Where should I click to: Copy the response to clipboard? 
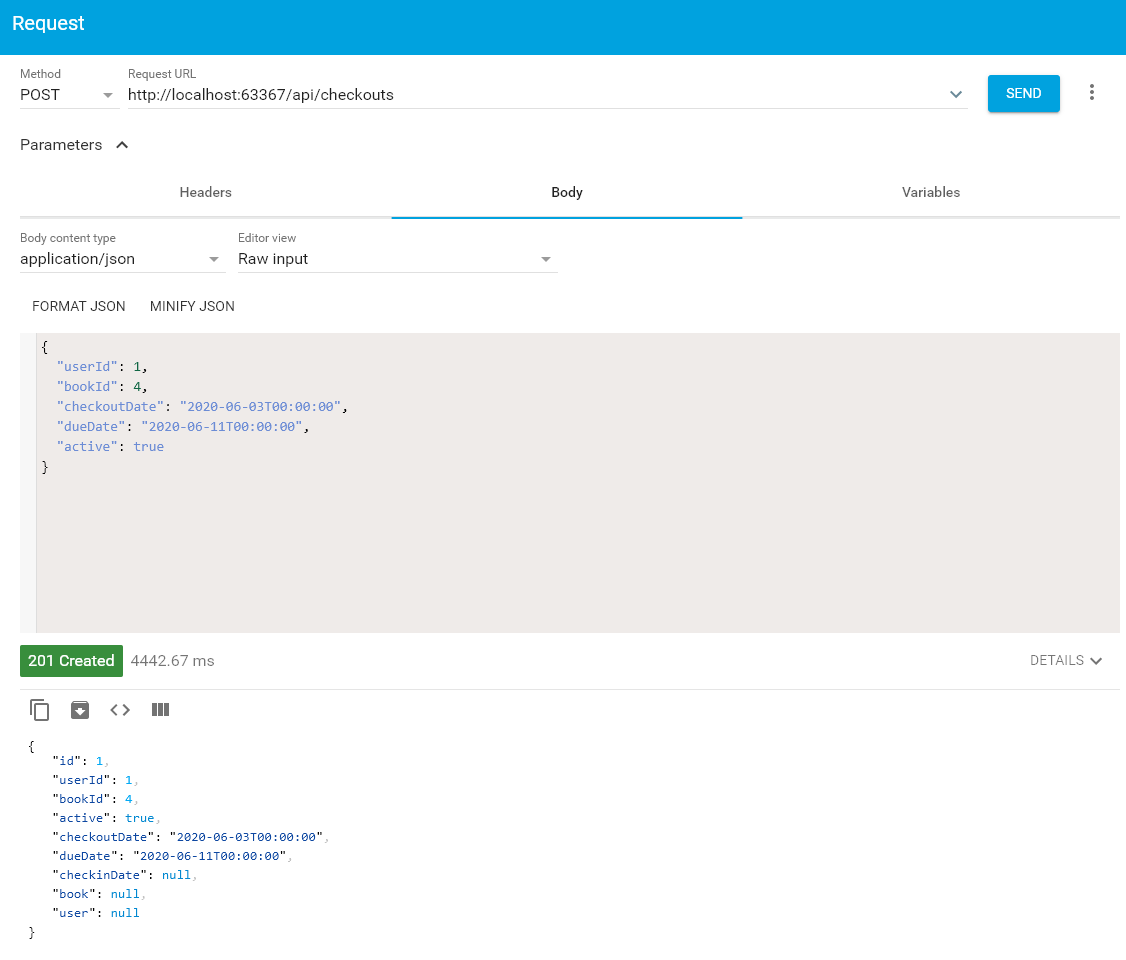(40, 710)
